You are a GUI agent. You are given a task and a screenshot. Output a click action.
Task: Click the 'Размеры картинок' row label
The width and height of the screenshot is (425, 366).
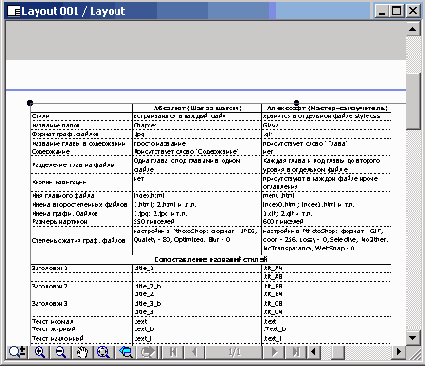pyautogui.click(x=60, y=222)
